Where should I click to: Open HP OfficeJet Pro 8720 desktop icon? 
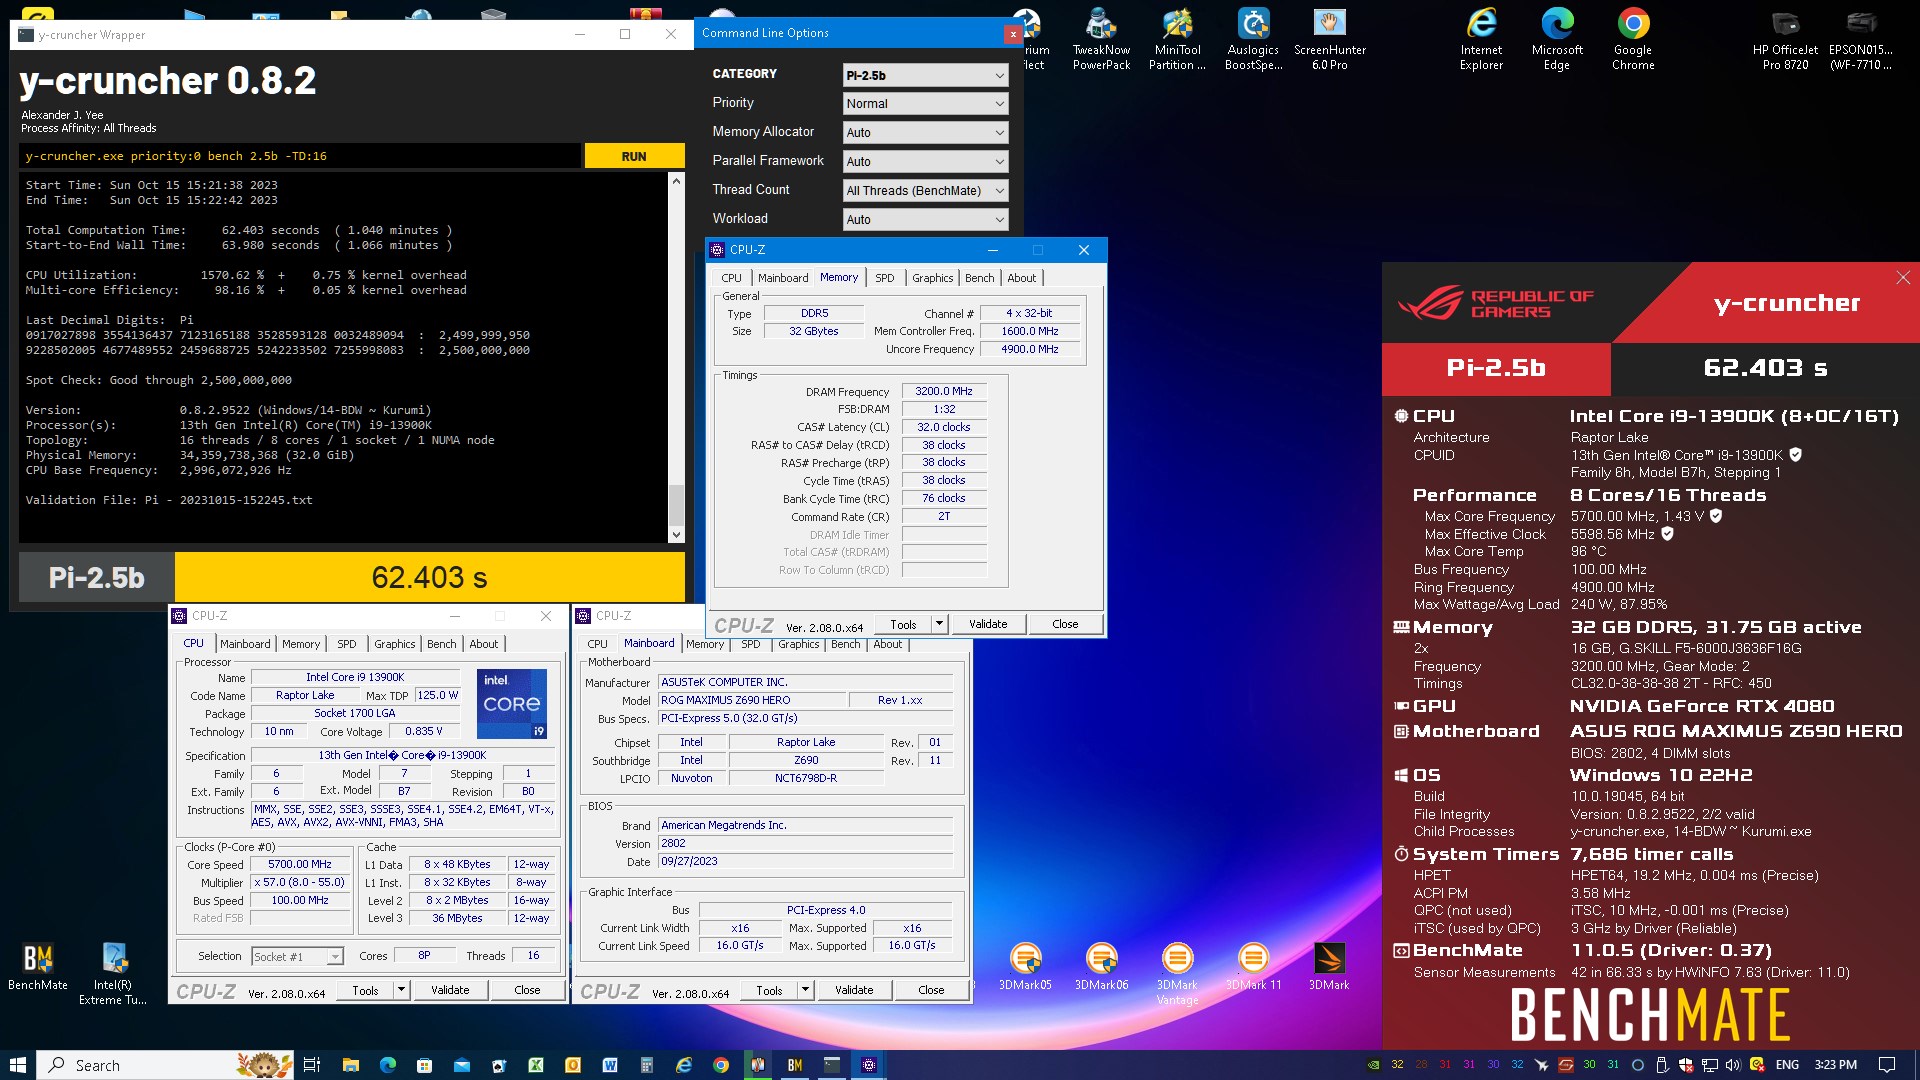[1785, 39]
